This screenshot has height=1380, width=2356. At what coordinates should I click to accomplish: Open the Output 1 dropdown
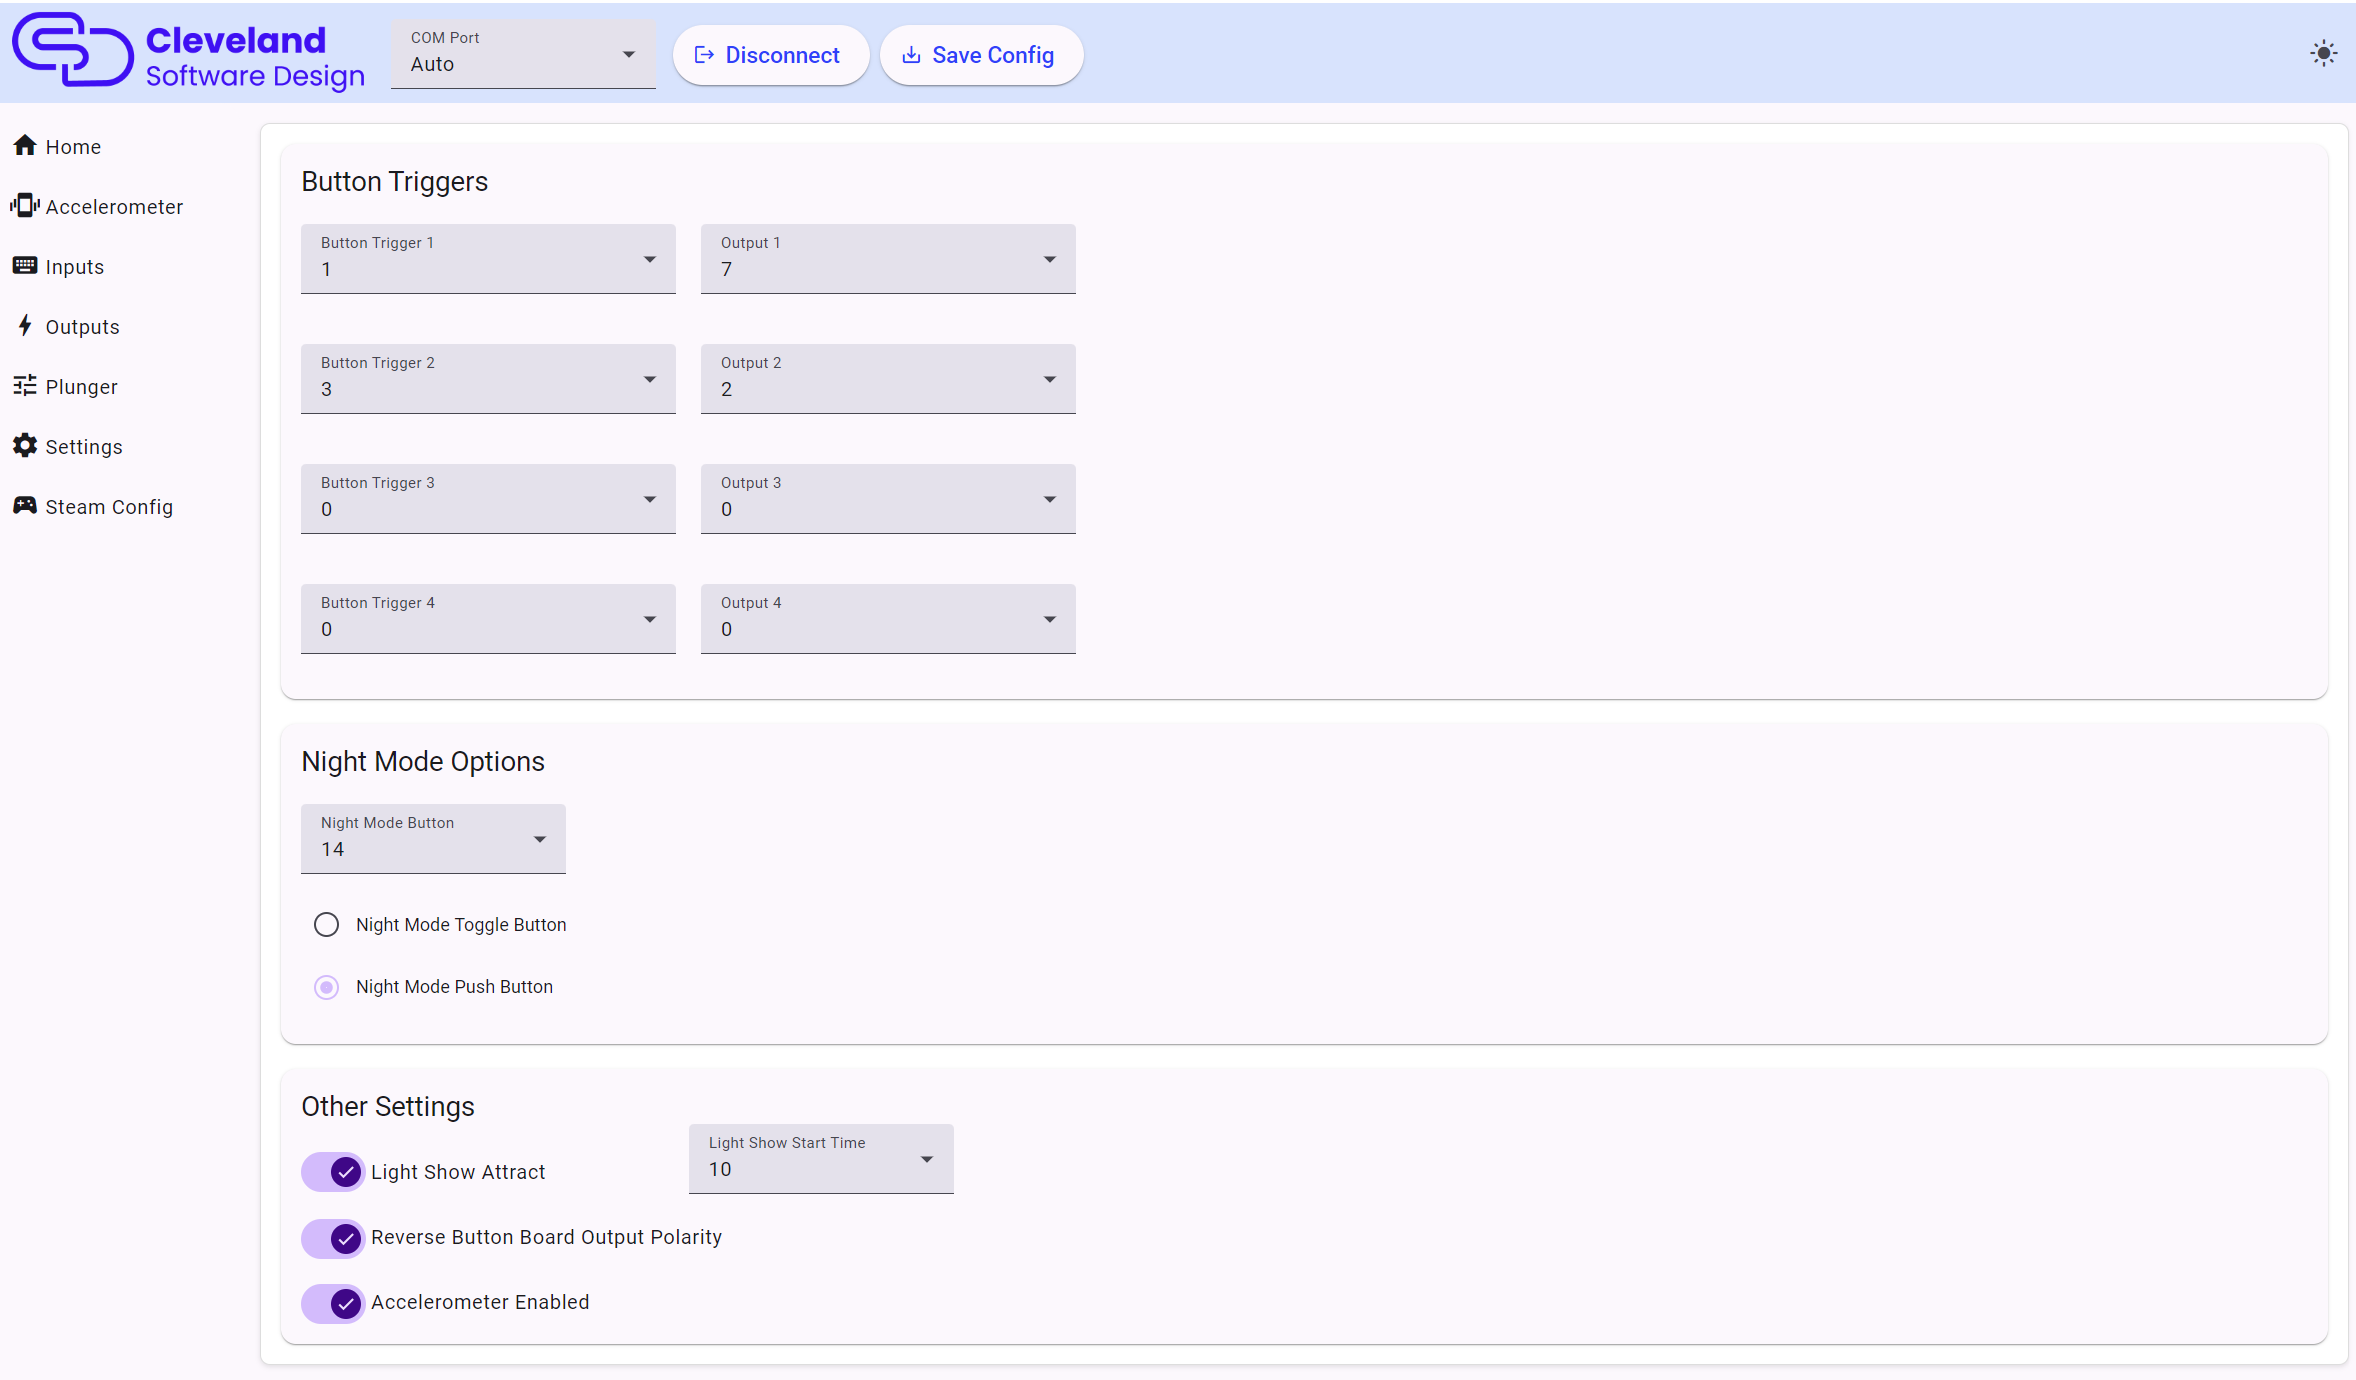[x=888, y=259]
